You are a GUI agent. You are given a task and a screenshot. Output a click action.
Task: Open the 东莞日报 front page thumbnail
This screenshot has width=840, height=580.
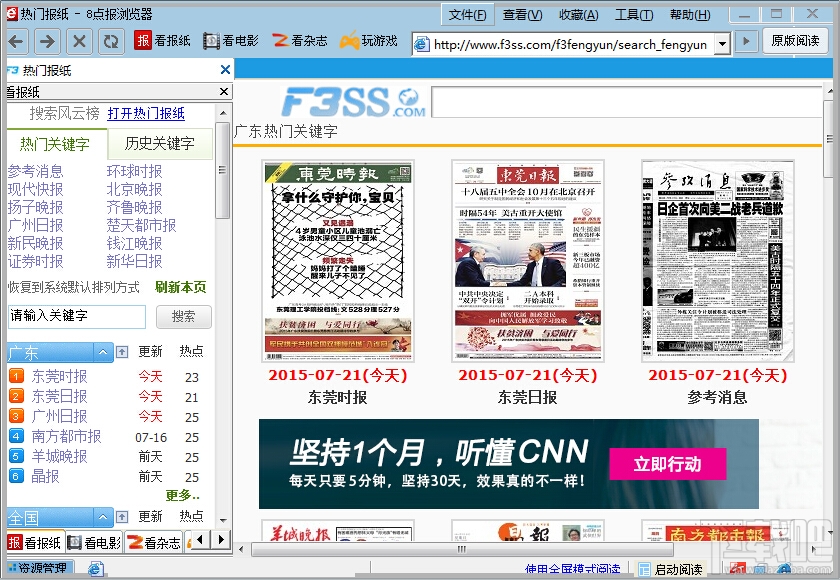tap(528, 261)
